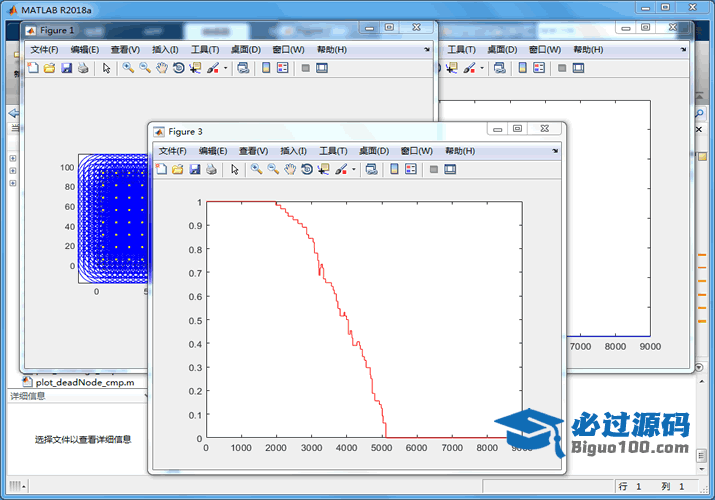Click MATLAB back navigation arrow
This screenshot has height=500, width=715.
point(14,113)
